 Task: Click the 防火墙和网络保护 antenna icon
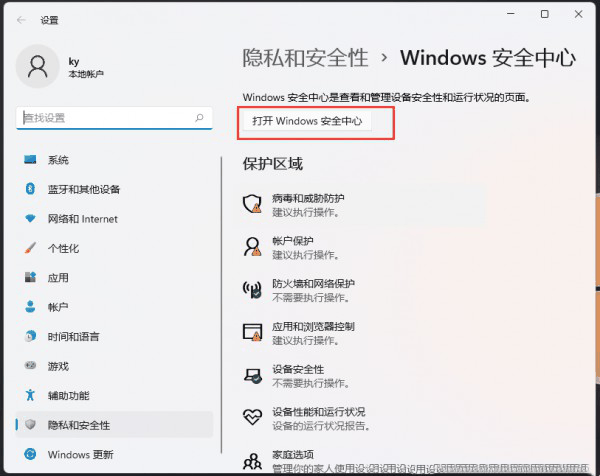[x=253, y=290]
